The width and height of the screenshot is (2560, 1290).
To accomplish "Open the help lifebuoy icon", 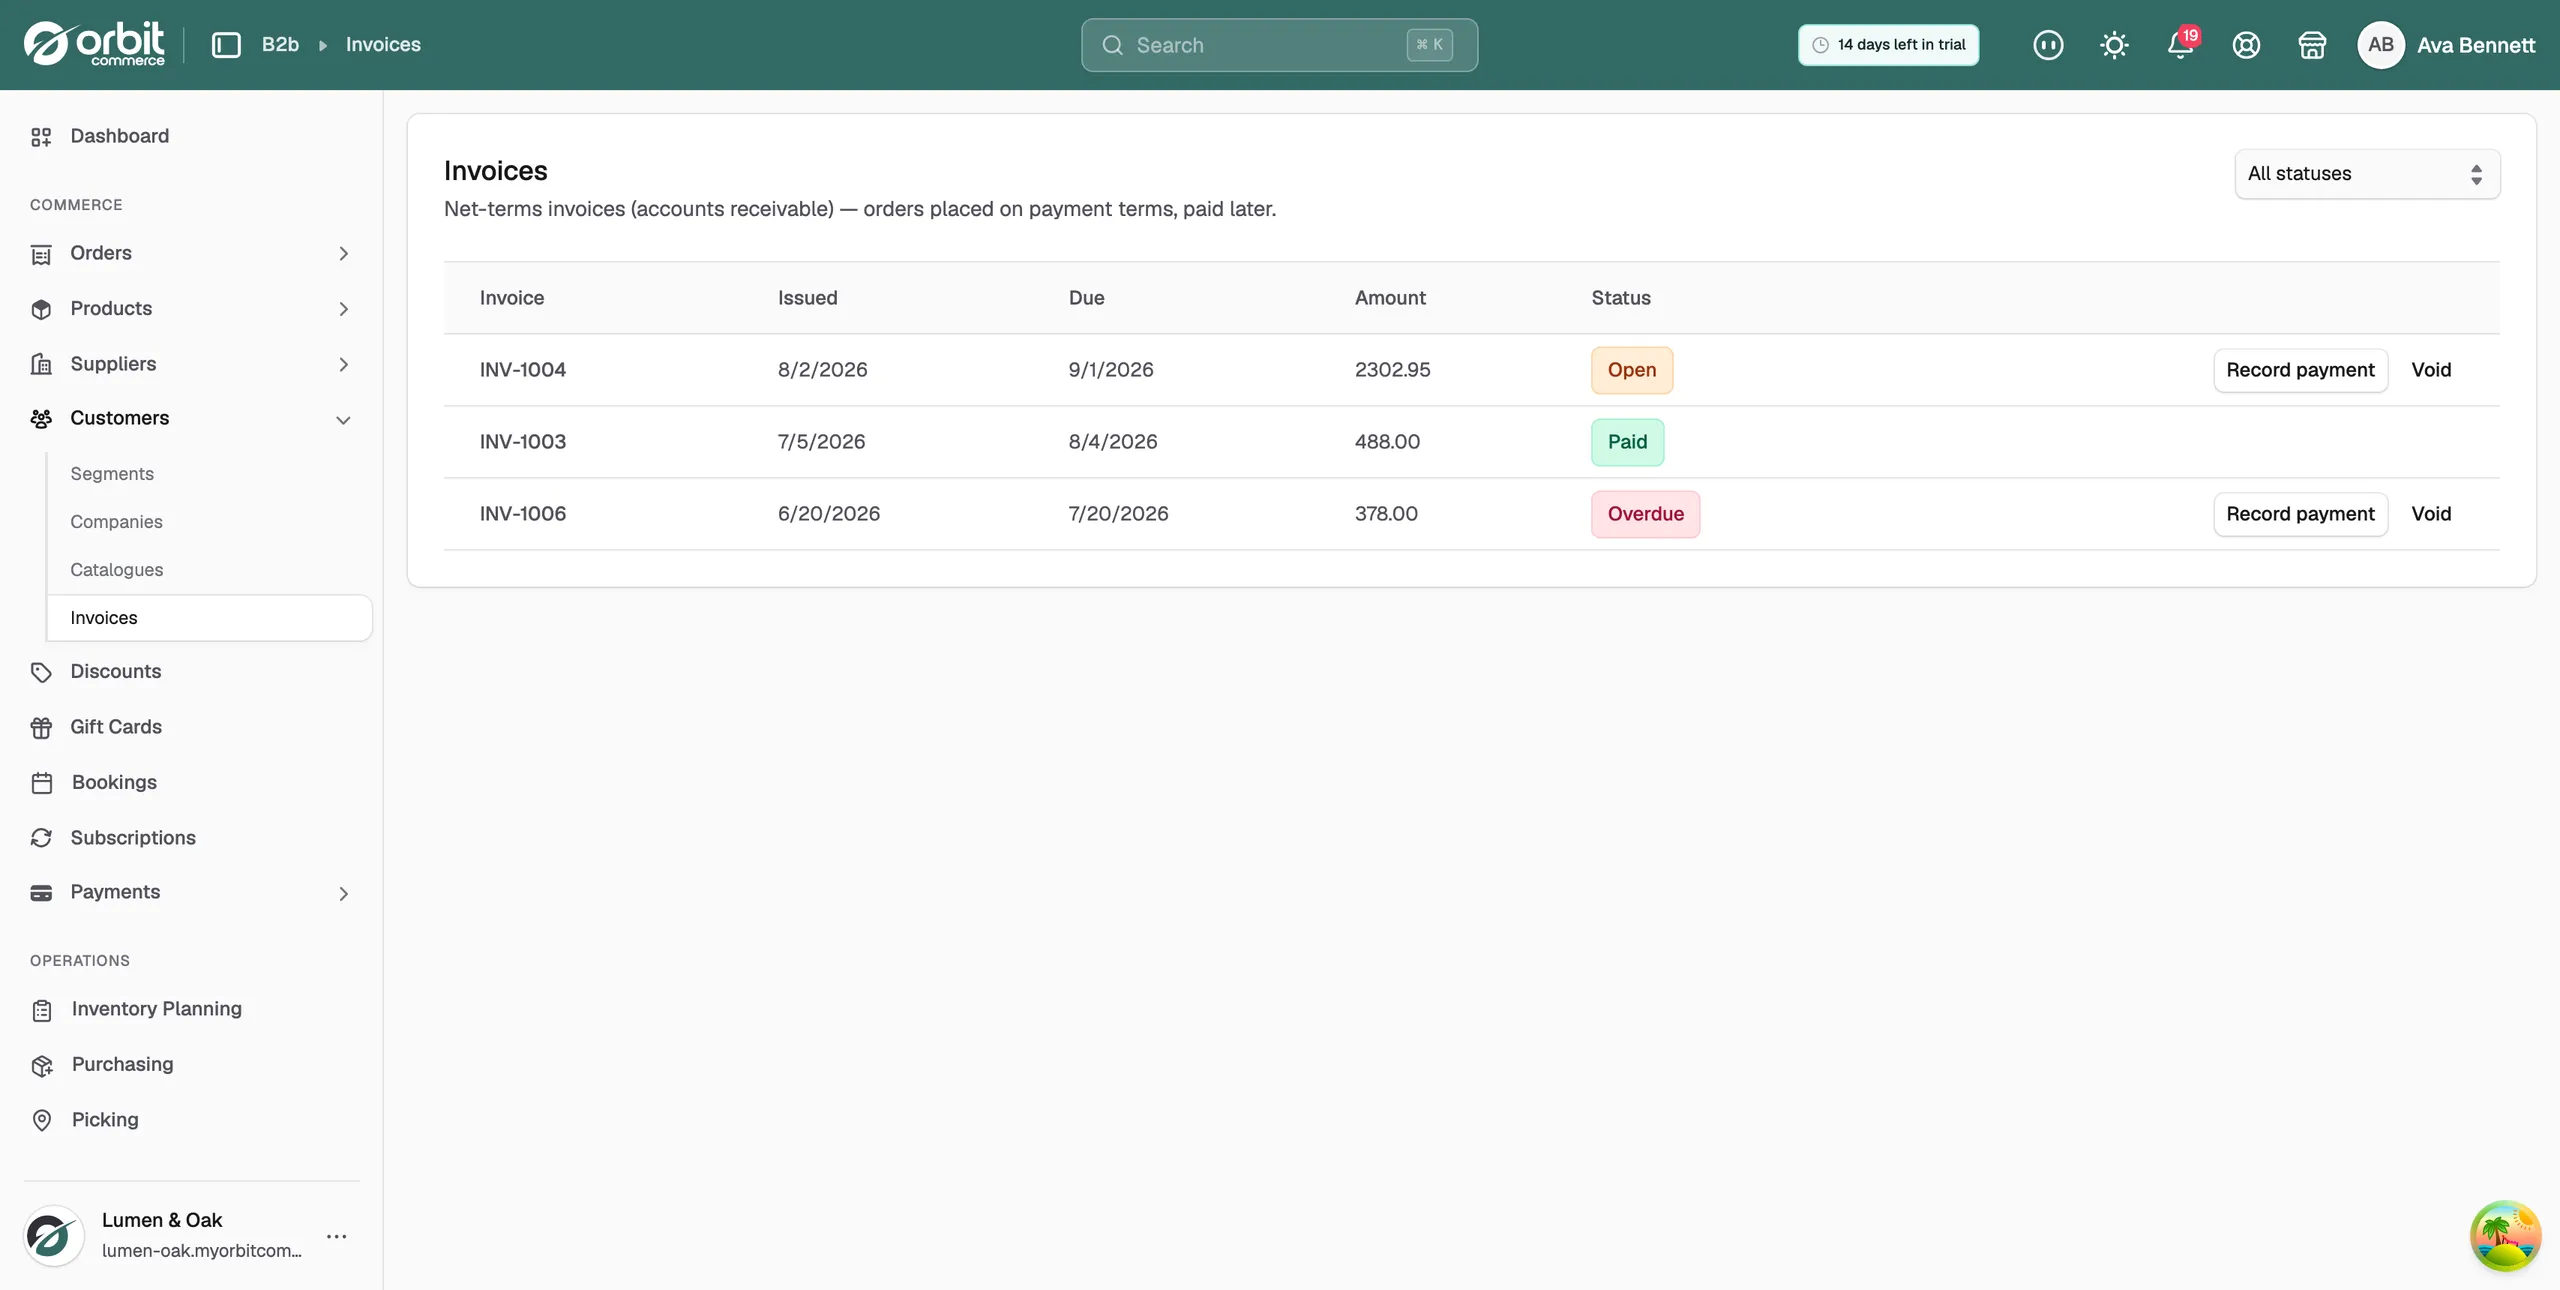I will 2246,45.
